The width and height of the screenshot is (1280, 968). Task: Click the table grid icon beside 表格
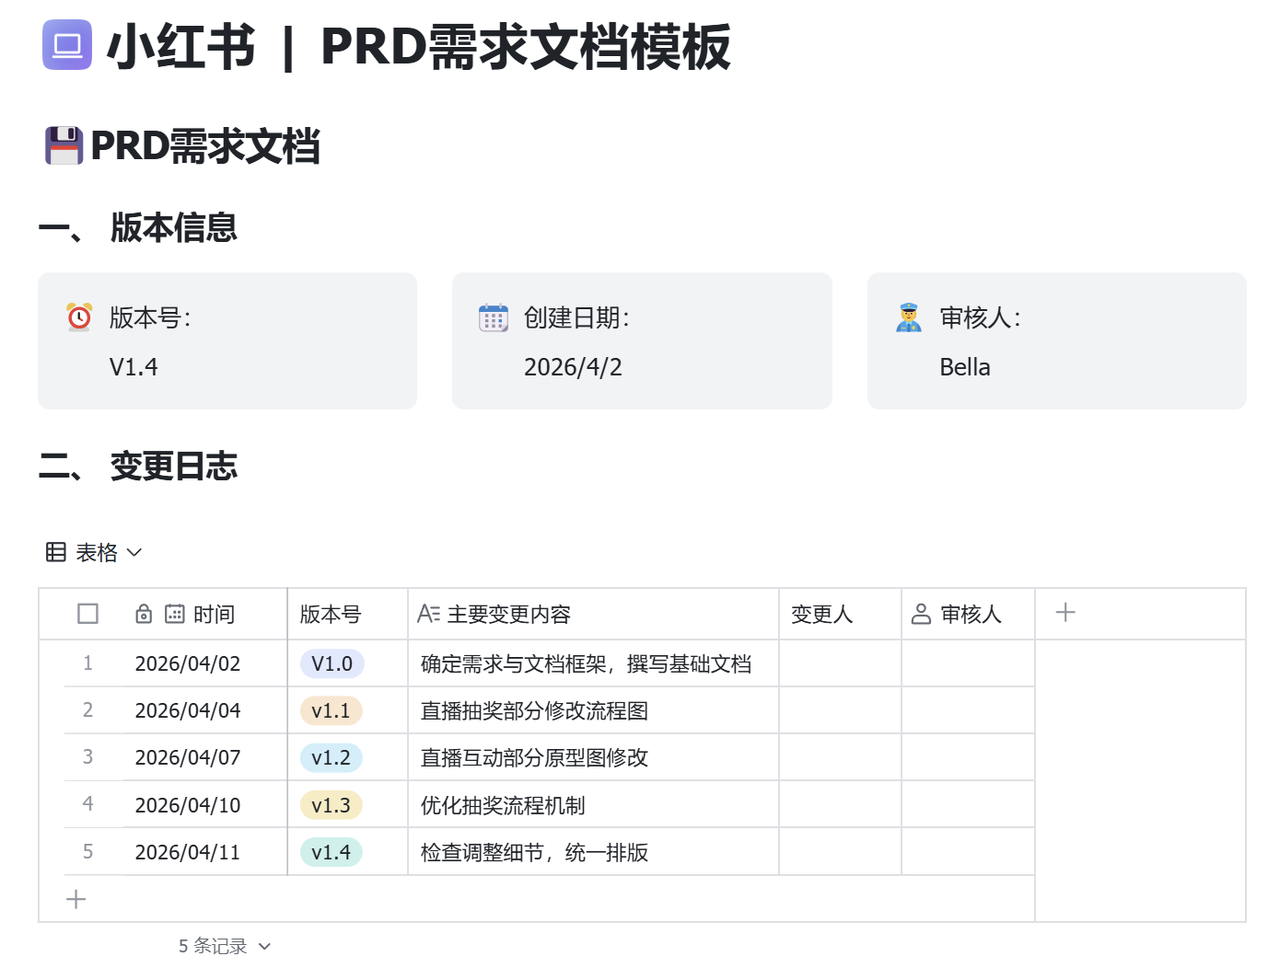[x=56, y=552]
